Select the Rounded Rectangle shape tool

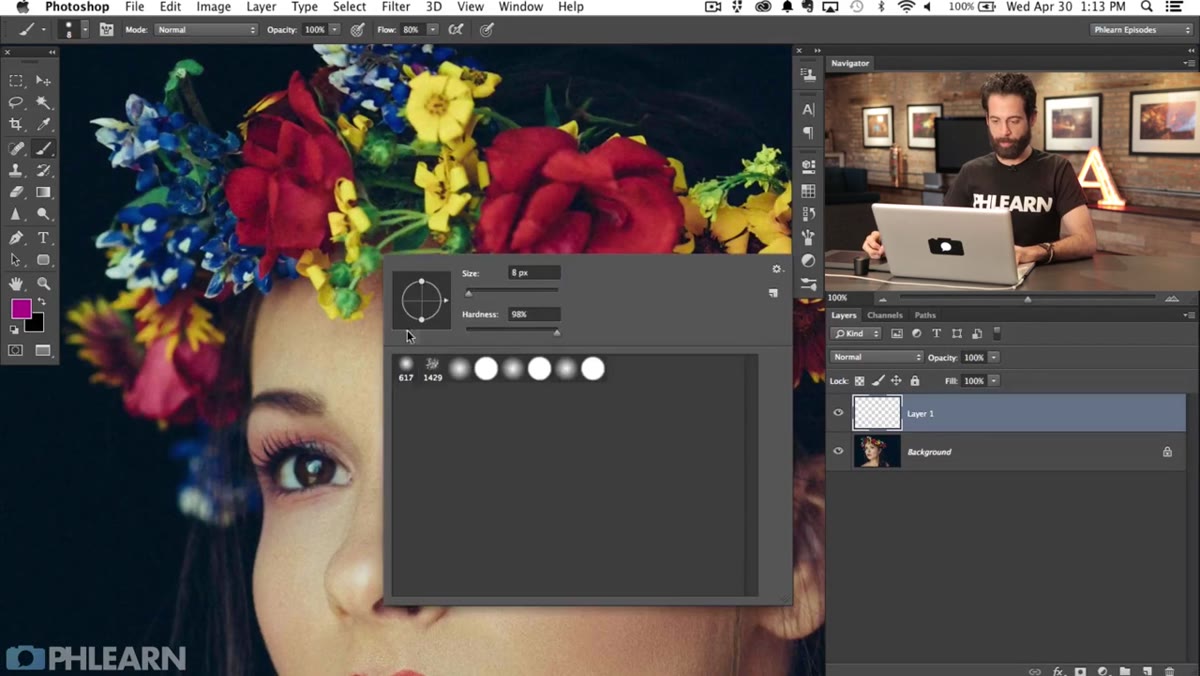coord(43,260)
